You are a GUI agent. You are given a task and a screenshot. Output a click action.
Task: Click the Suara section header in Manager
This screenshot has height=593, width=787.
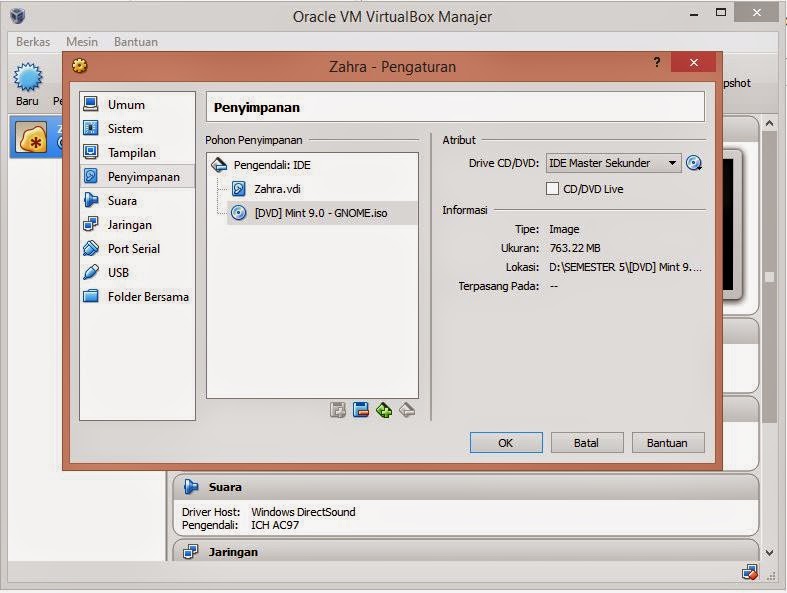[465, 487]
